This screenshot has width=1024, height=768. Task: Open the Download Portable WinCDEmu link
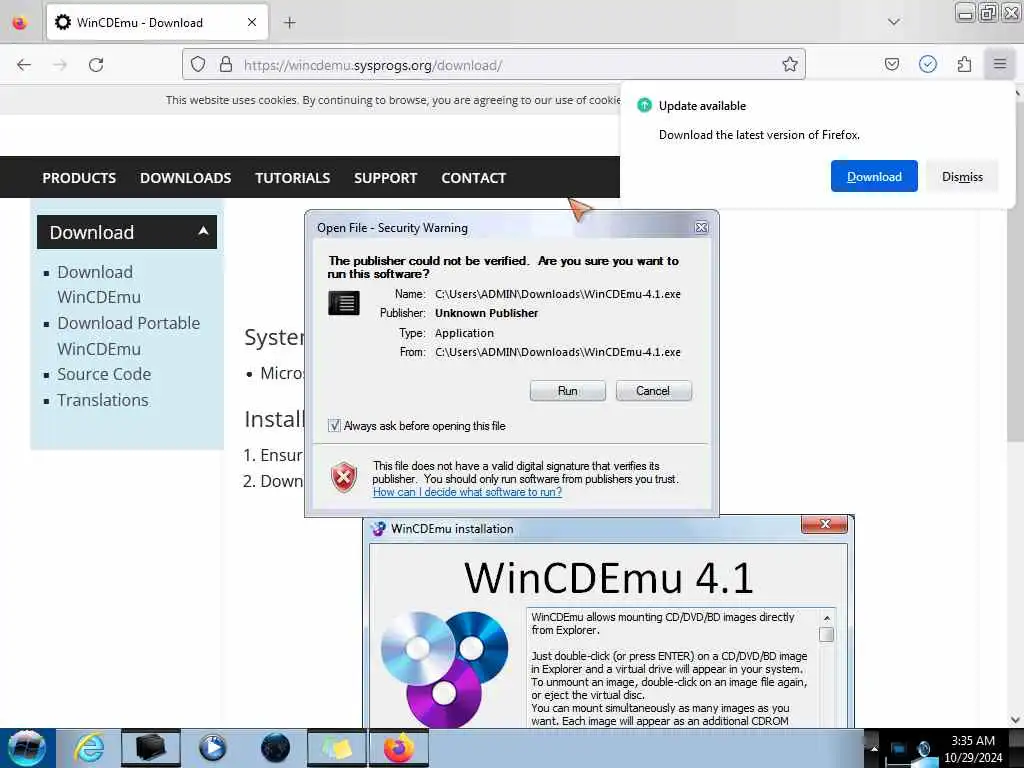click(128, 336)
